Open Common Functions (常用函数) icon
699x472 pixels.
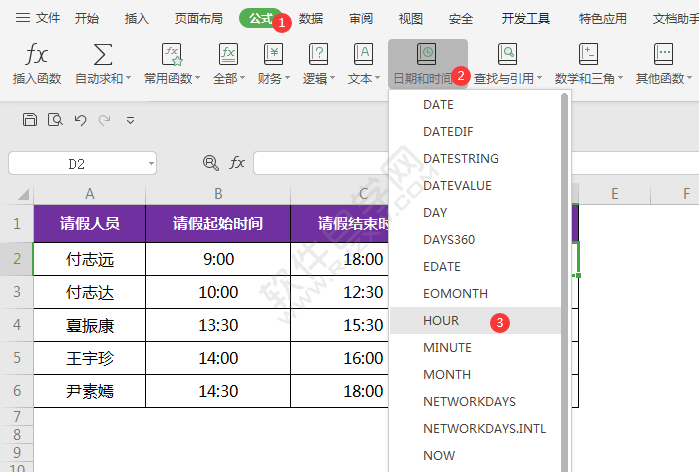coord(172,54)
